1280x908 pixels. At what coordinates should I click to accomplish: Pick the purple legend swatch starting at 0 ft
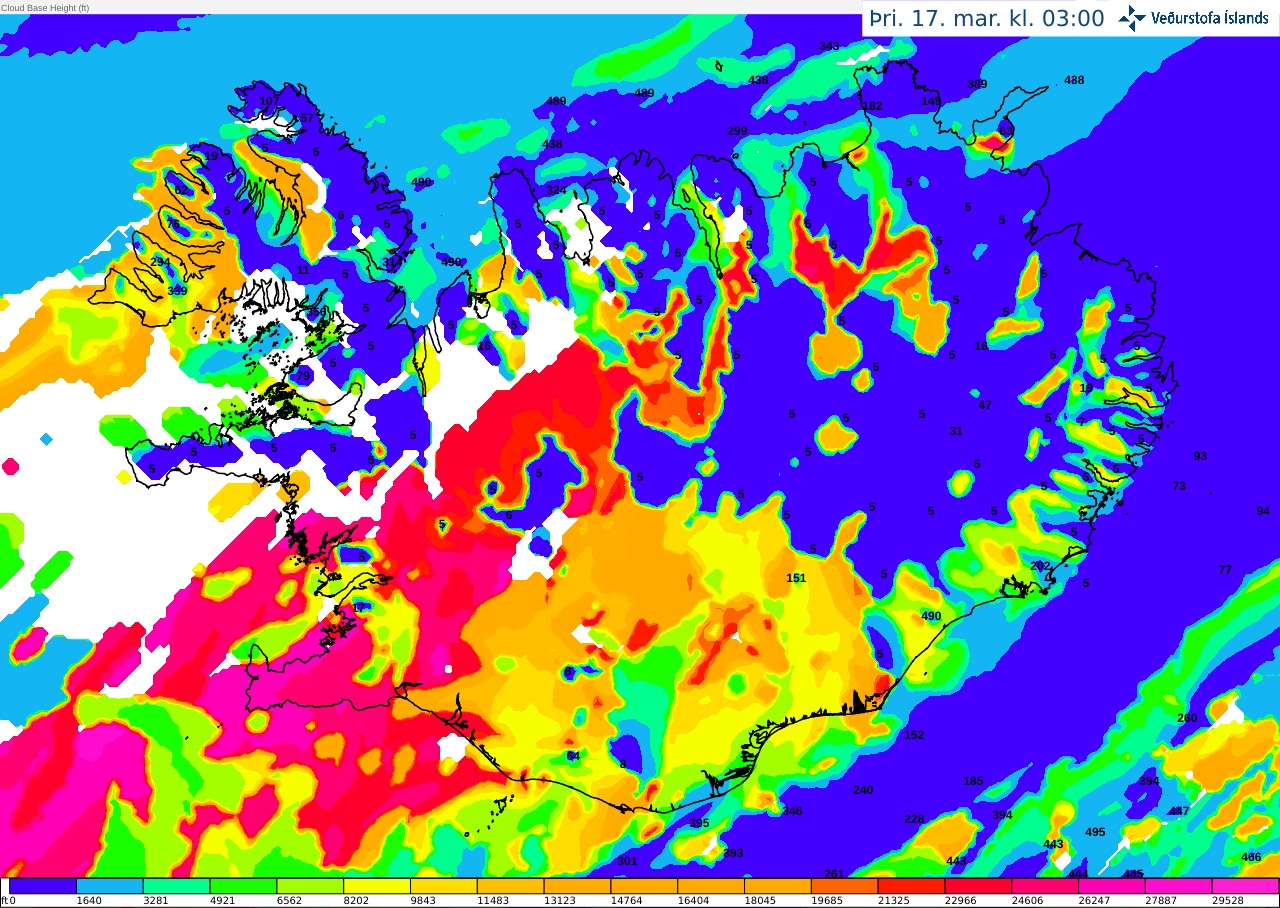click(x=43, y=886)
